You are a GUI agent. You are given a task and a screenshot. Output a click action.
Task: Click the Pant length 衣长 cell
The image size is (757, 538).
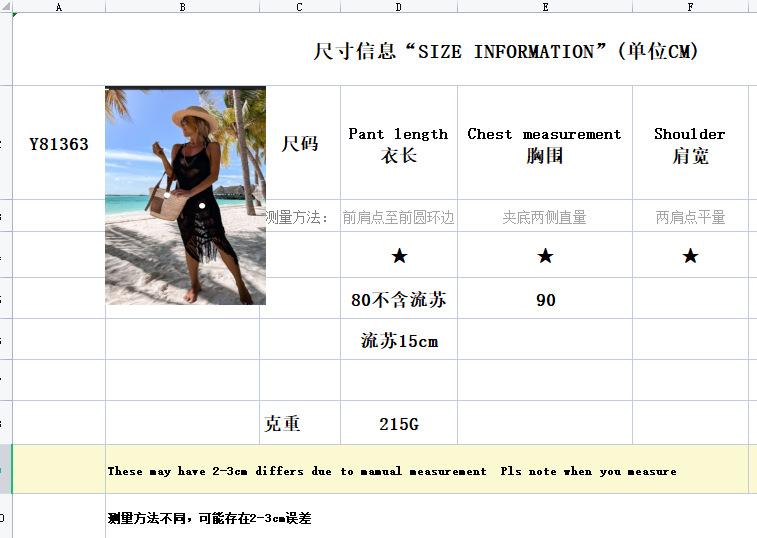click(x=399, y=144)
